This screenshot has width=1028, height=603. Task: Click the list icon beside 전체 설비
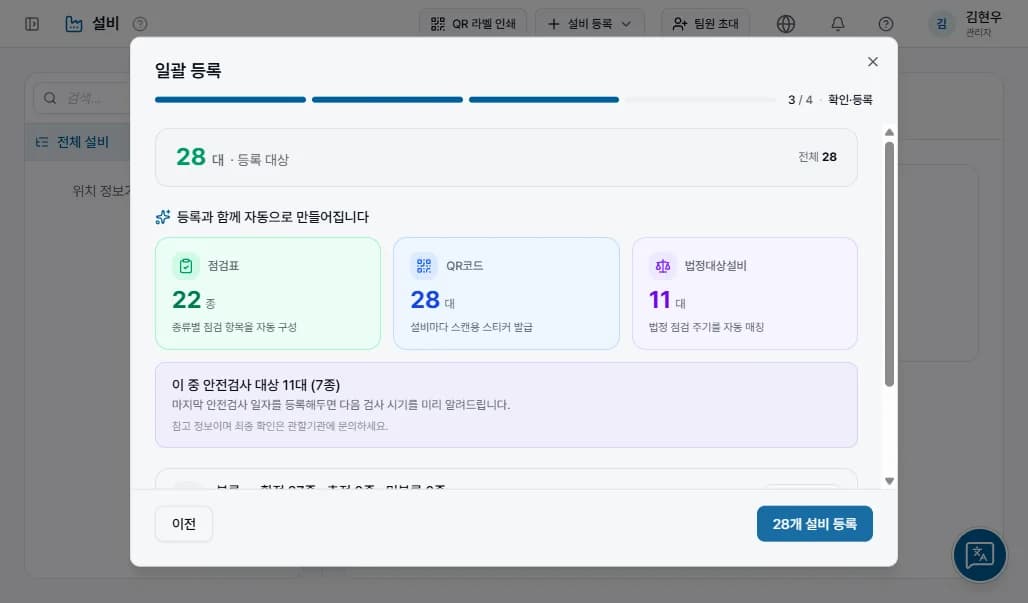click(42, 142)
